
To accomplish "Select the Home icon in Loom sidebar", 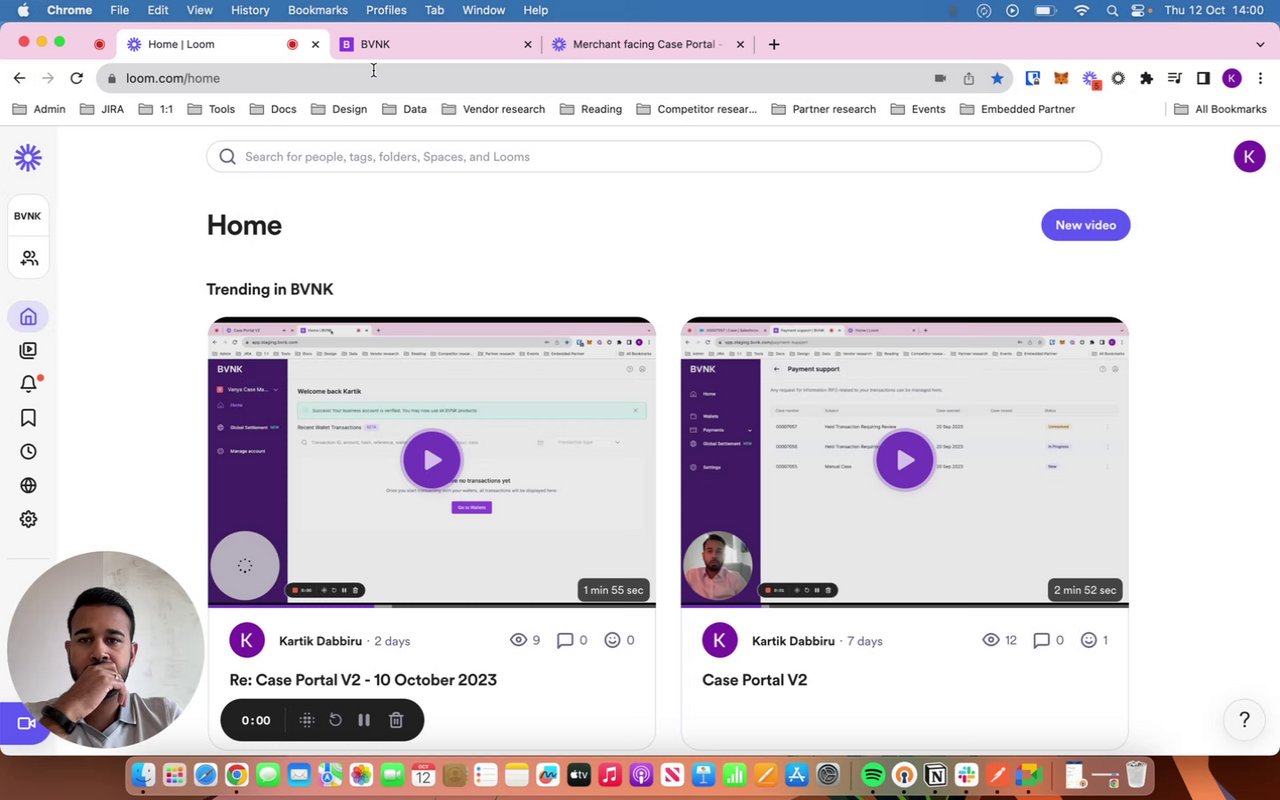I will [x=28, y=317].
